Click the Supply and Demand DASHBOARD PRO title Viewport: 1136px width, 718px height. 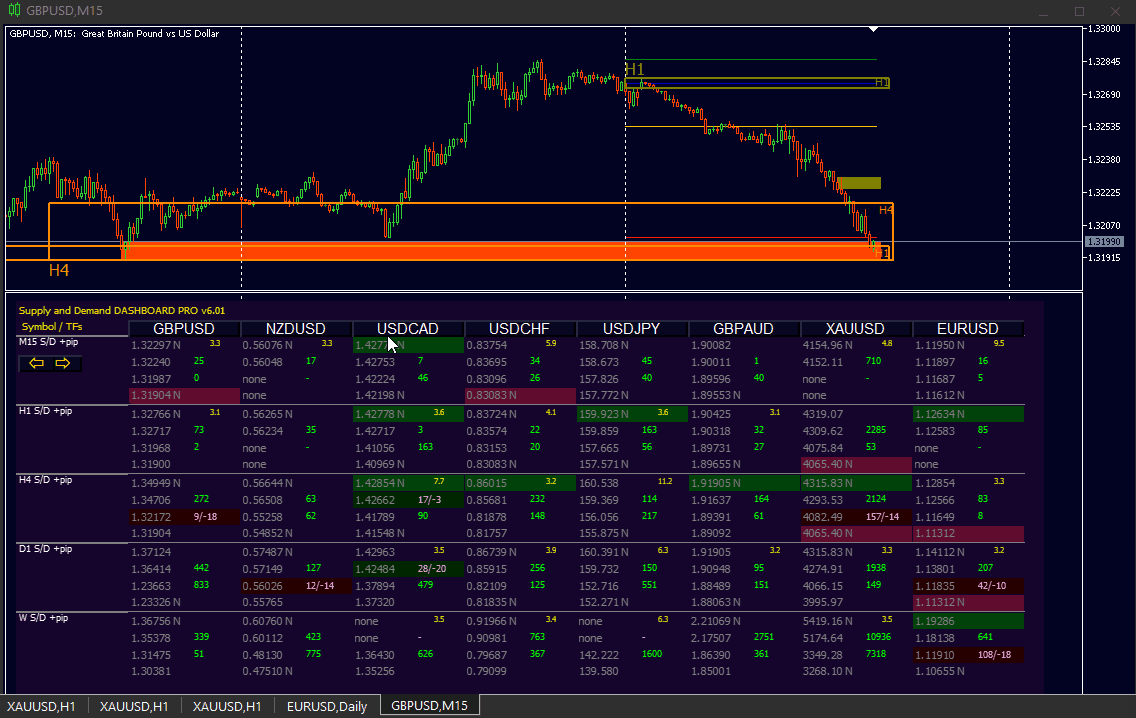coord(122,311)
